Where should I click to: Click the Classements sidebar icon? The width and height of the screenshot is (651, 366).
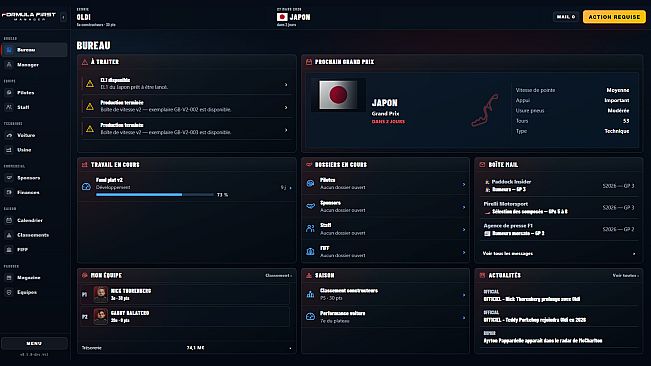(9, 235)
